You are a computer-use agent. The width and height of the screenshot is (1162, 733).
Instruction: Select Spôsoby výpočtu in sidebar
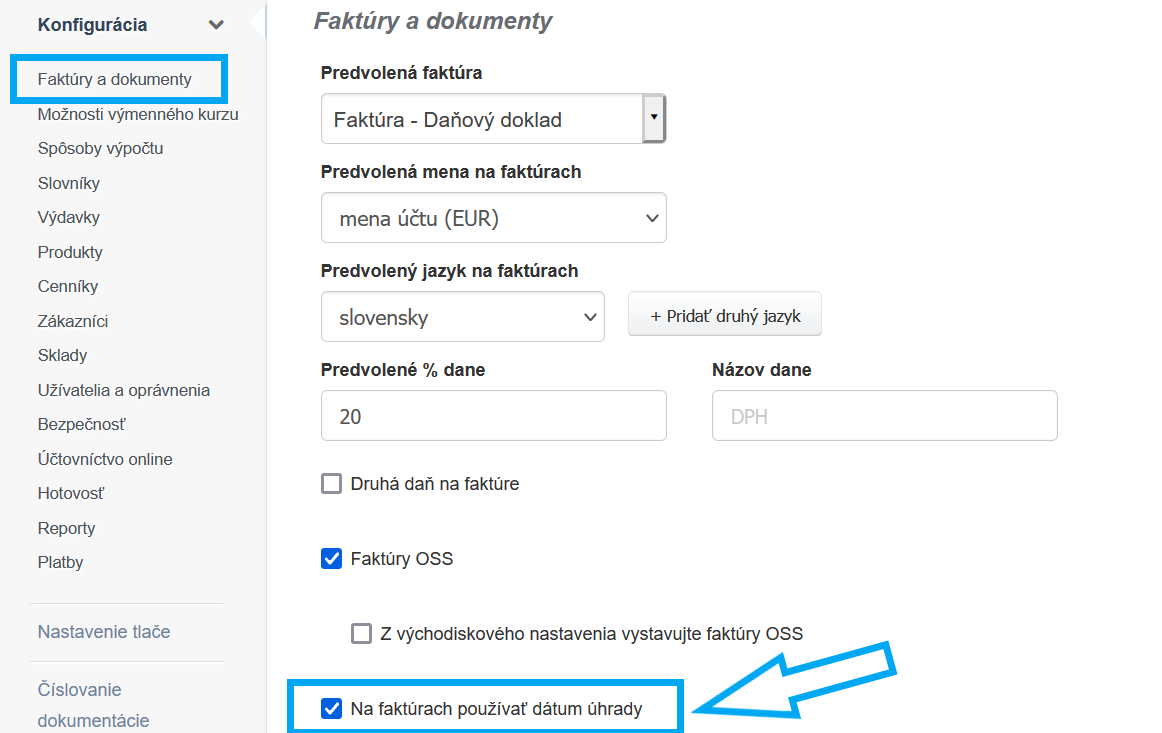100,148
